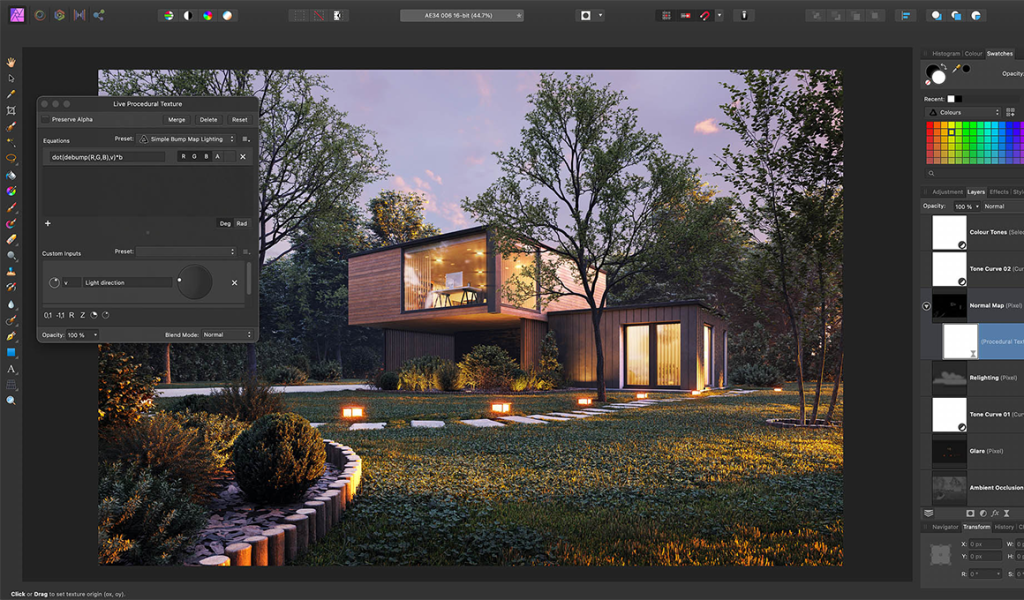The width and height of the screenshot is (1024, 600).
Task: Toggle the R channel for the equation
Action: [184, 157]
